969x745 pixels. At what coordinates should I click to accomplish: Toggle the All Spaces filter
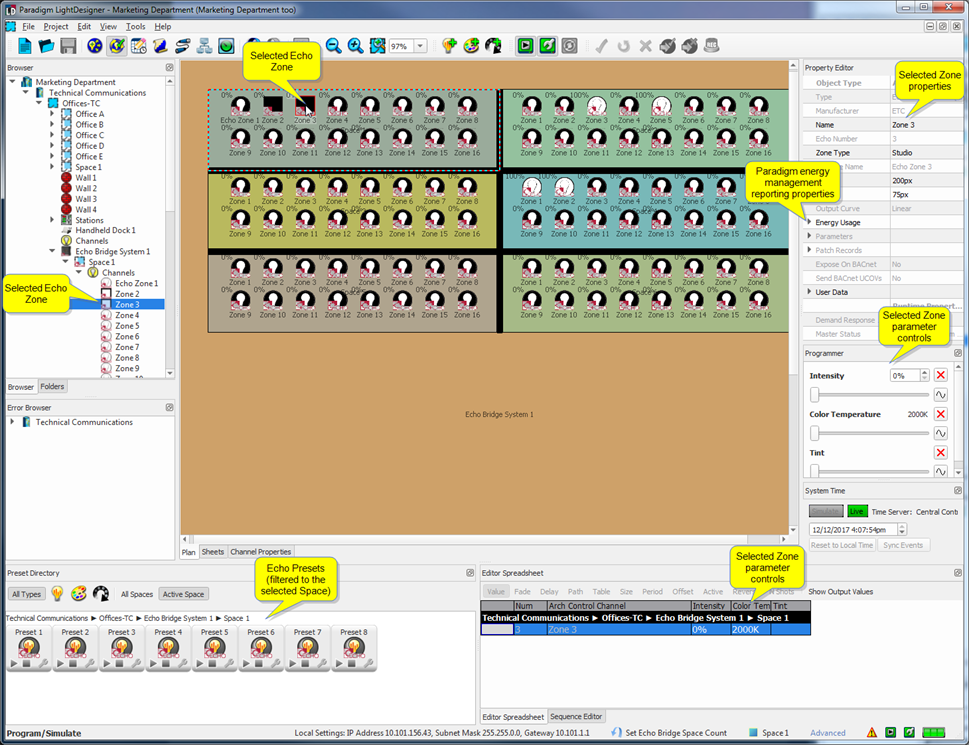137,594
